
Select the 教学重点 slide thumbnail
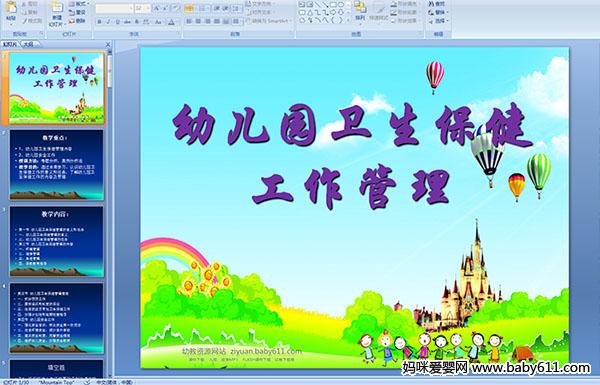pos(56,165)
